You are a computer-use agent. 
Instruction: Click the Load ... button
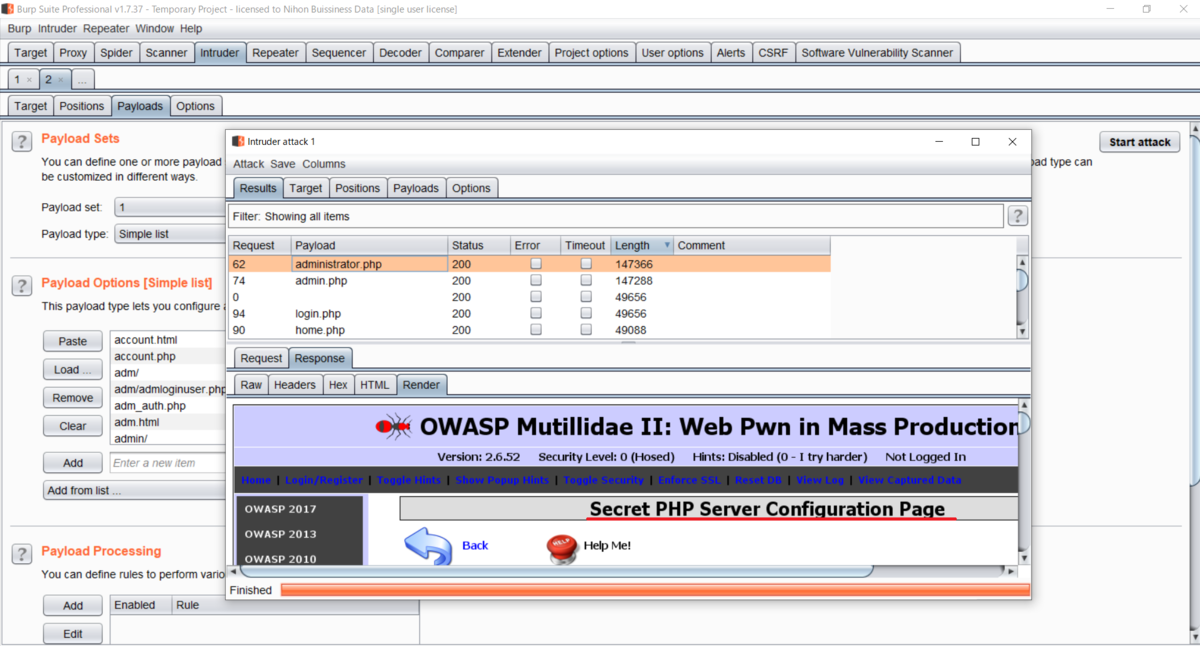[73, 369]
